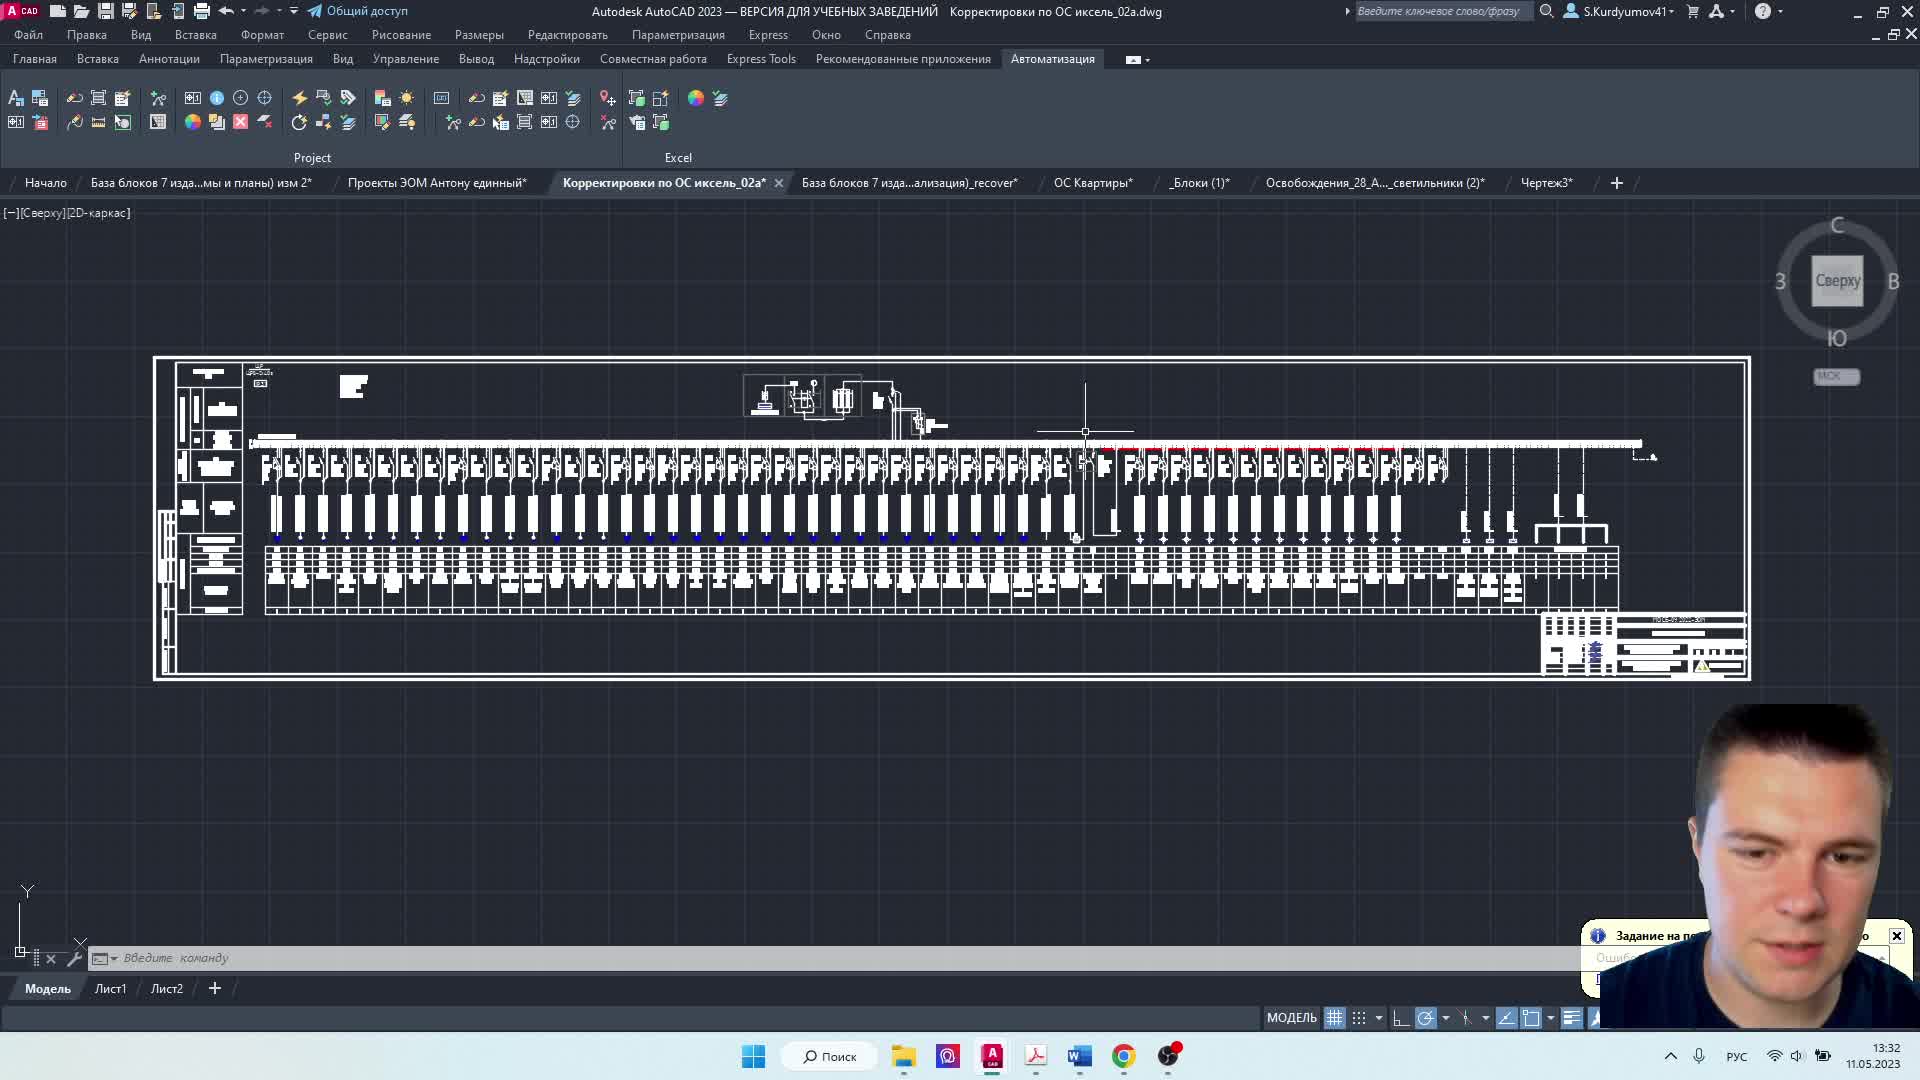Open isometric drafting dropdown arrow
This screenshot has height=1080, width=1920.
[1486, 1018]
